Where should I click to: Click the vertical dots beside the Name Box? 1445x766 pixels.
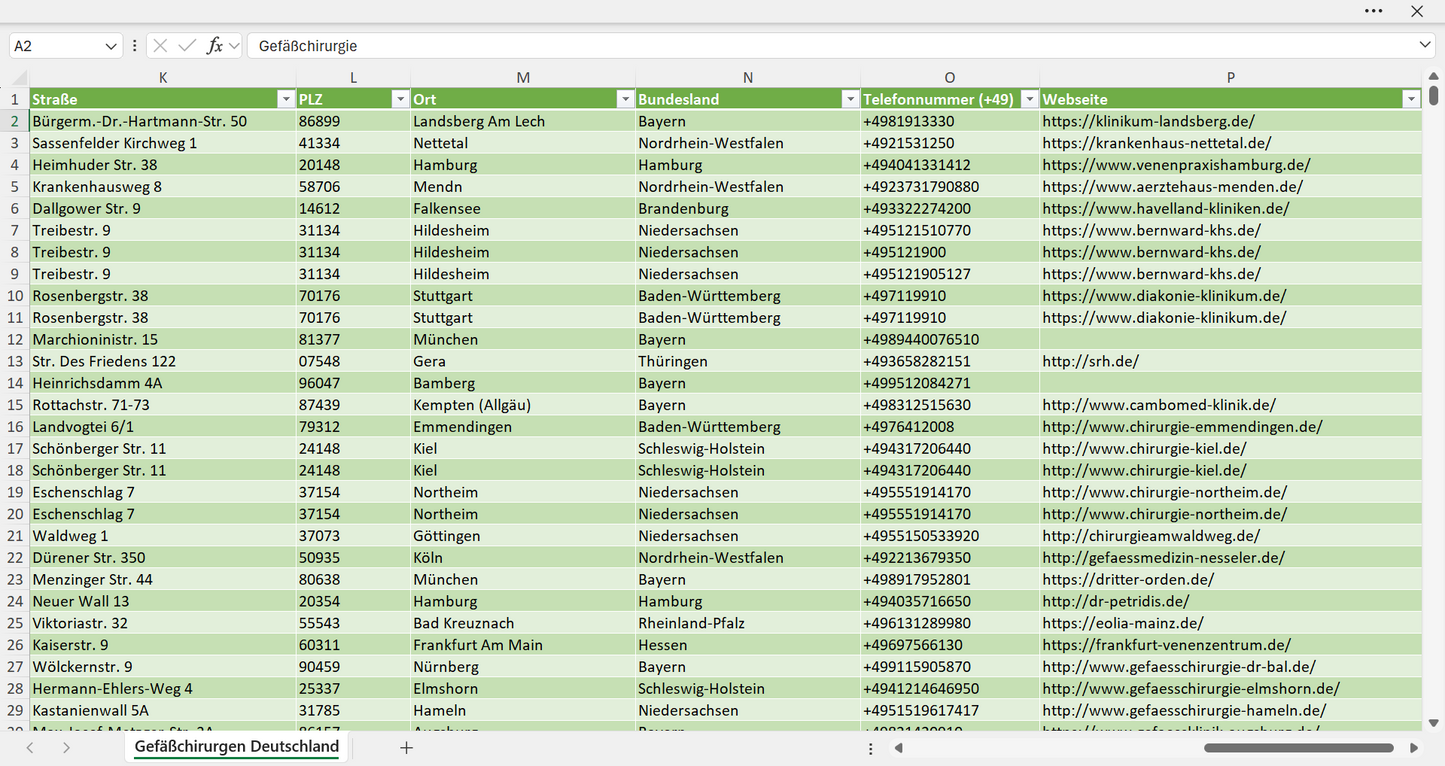(x=134, y=46)
